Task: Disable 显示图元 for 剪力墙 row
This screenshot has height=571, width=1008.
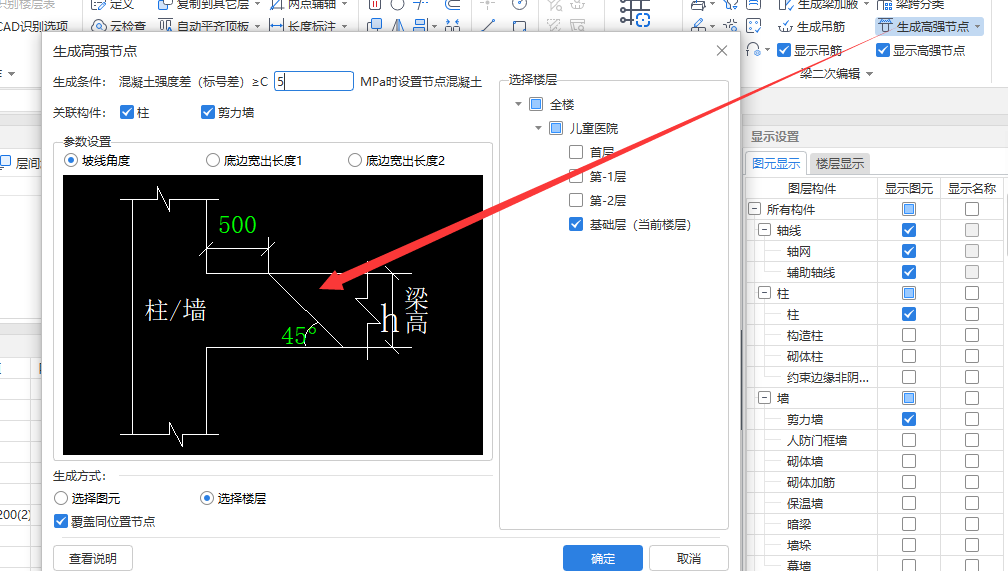Action: [x=909, y=419]
